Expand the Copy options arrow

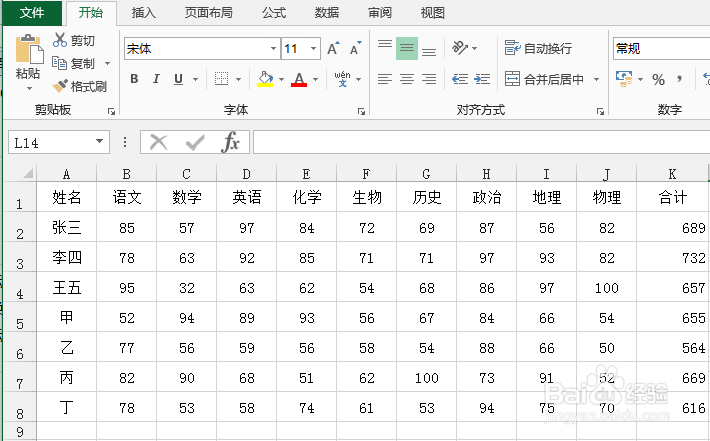(x=108, y=63)
